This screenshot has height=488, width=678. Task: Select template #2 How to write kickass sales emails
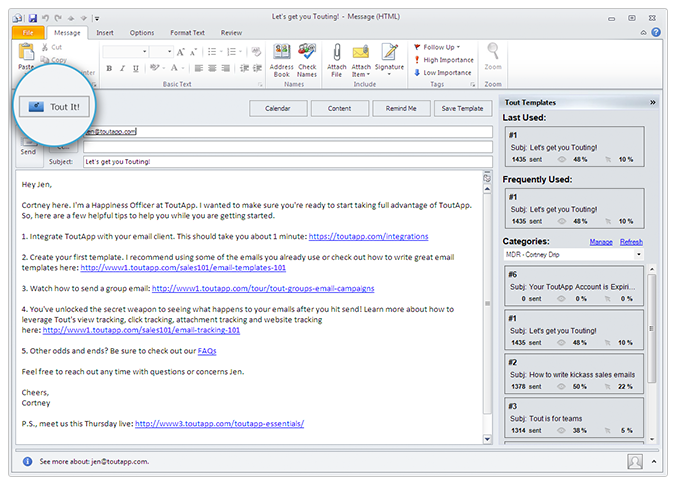[x=574, y=374]
